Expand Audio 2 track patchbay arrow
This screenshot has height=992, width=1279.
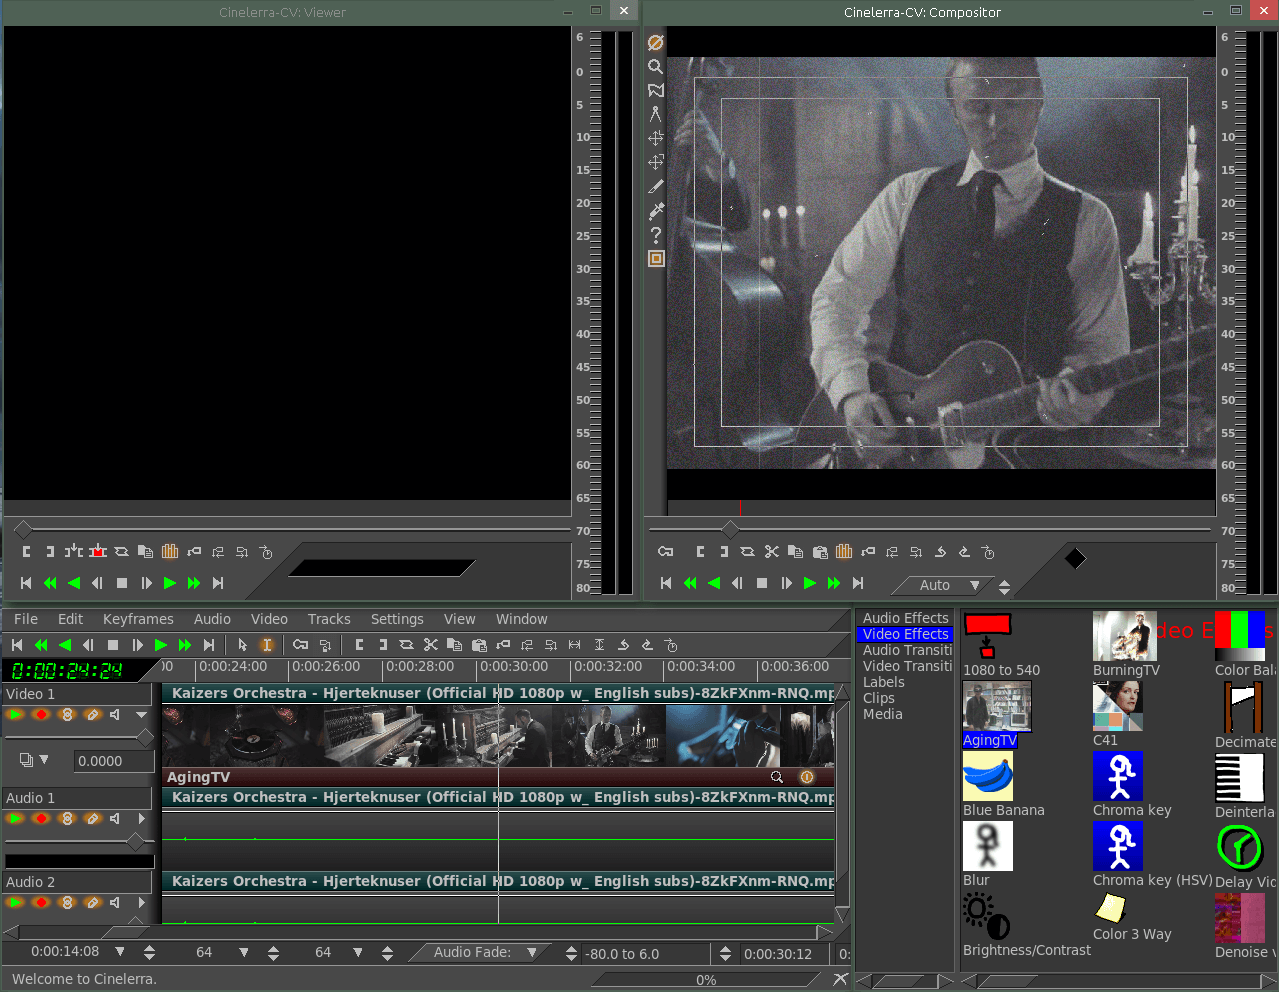pyautogui.click(x=141, y=902)
